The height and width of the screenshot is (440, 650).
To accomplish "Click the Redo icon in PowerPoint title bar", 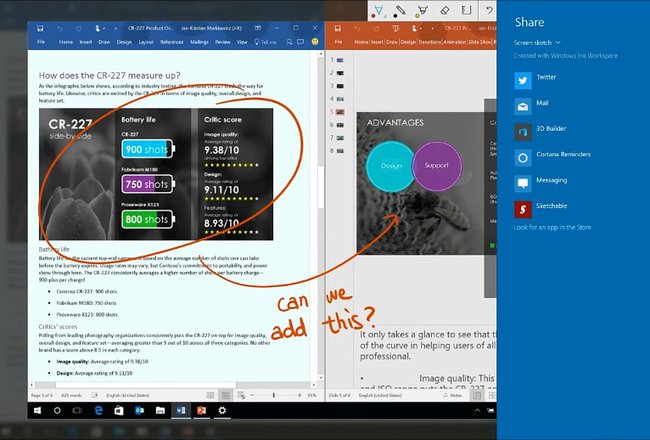I will coord(376,28).
